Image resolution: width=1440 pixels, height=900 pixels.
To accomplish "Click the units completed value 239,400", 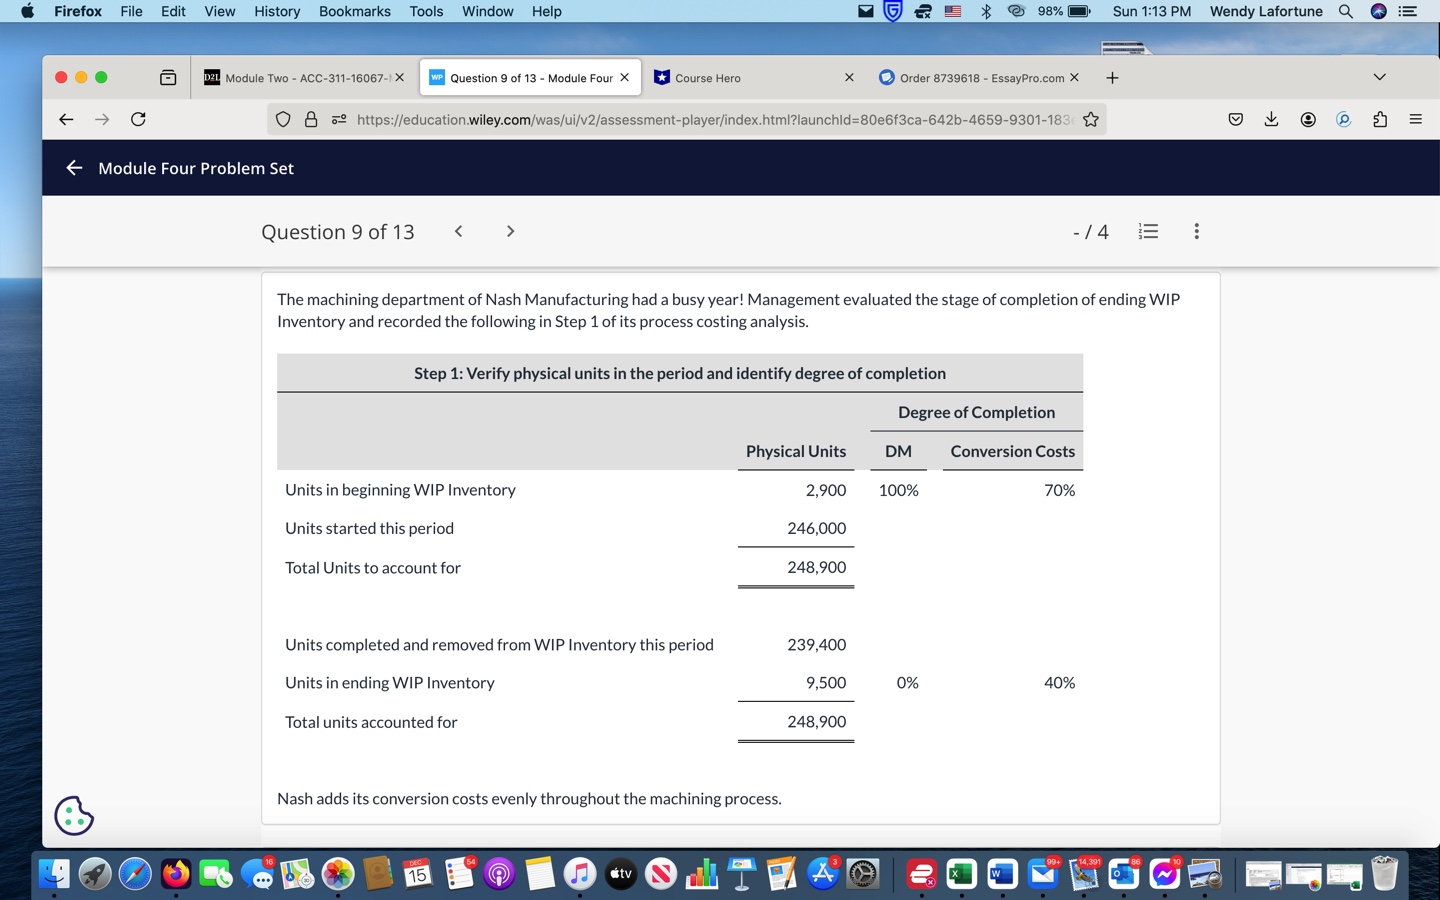I will click(x=816, y=645).
